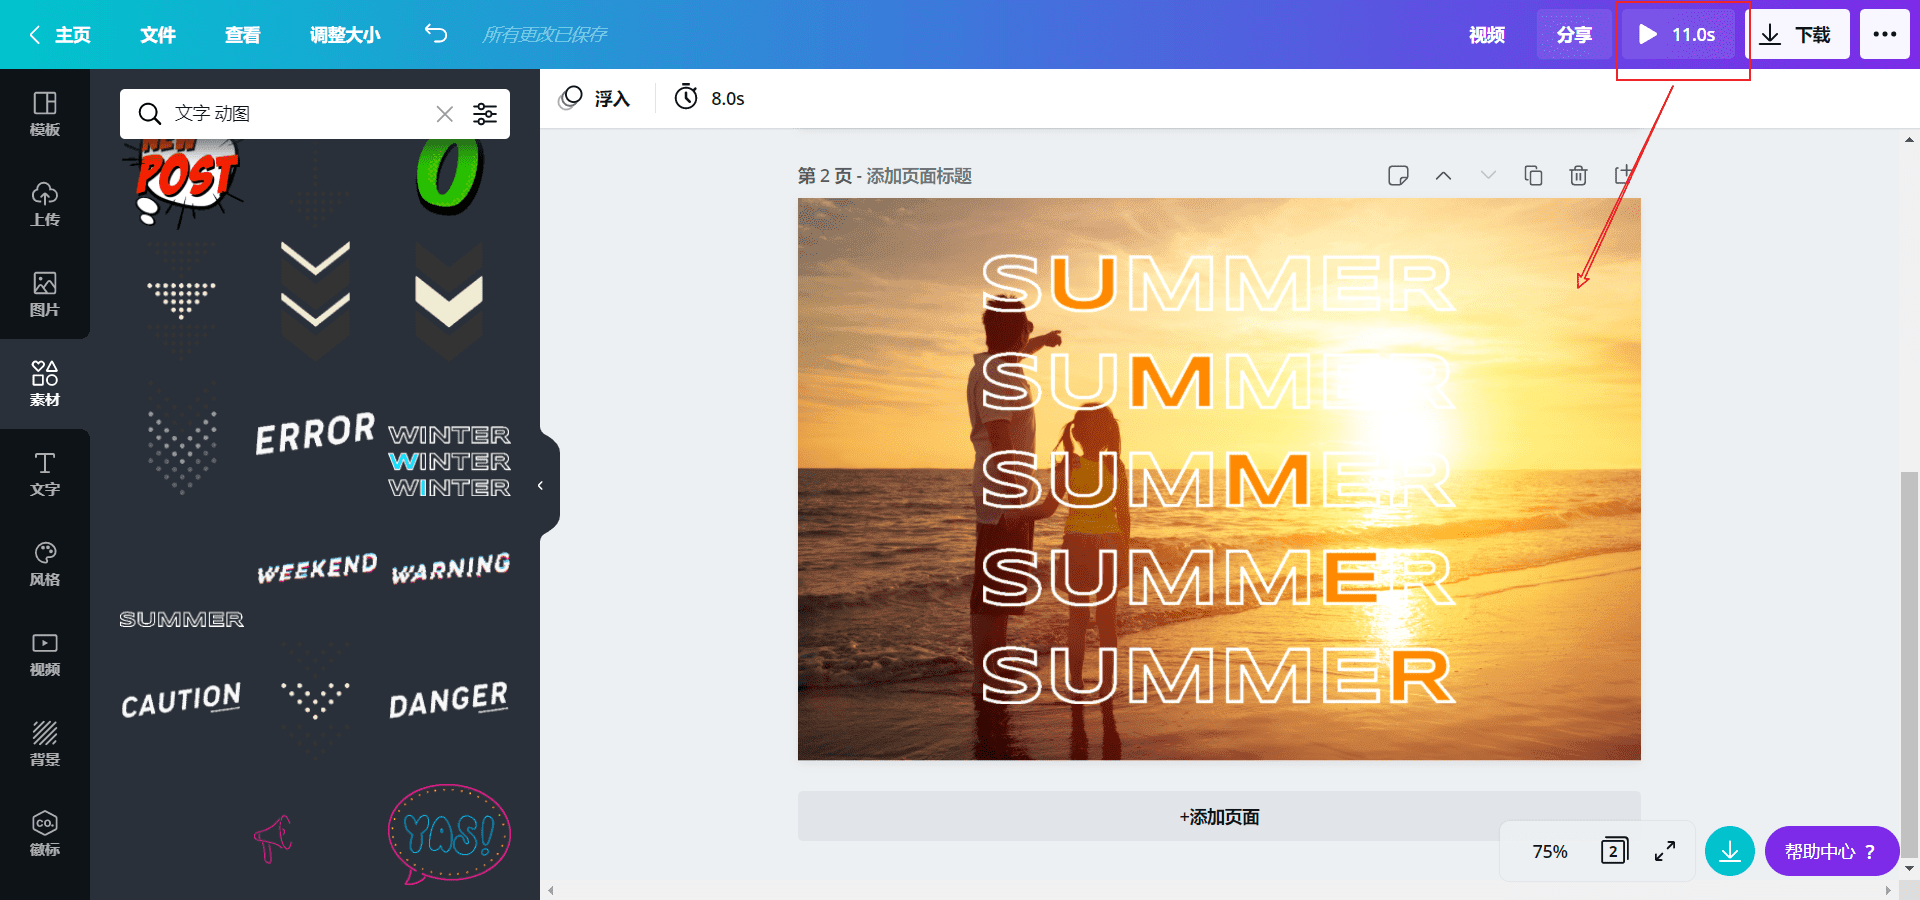Select the WINTER triple text element
The height and width of the screenshot is (900, 1920).
[449, 461]
